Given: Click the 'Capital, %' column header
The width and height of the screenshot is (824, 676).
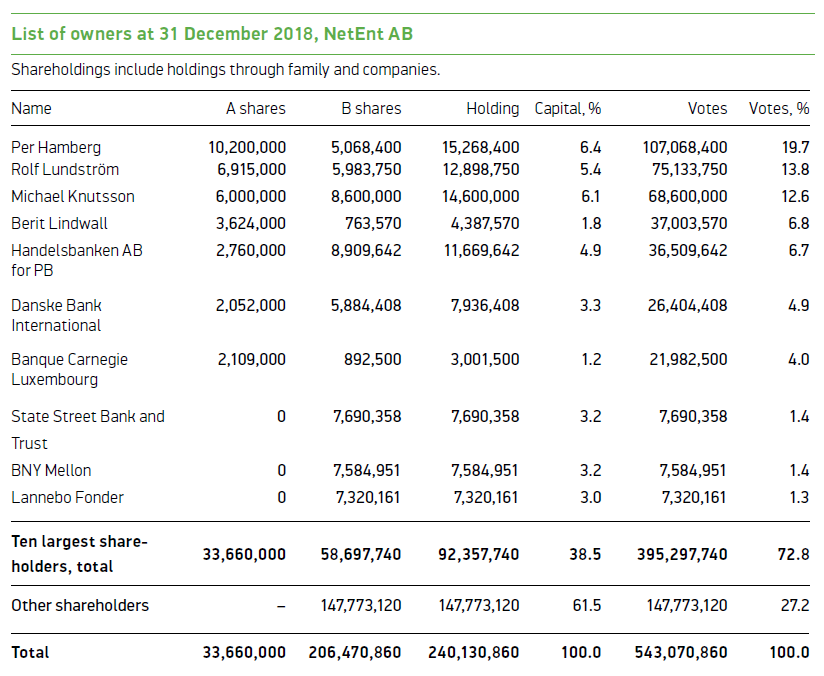Looking at the screenshot, I should point(568,108).
